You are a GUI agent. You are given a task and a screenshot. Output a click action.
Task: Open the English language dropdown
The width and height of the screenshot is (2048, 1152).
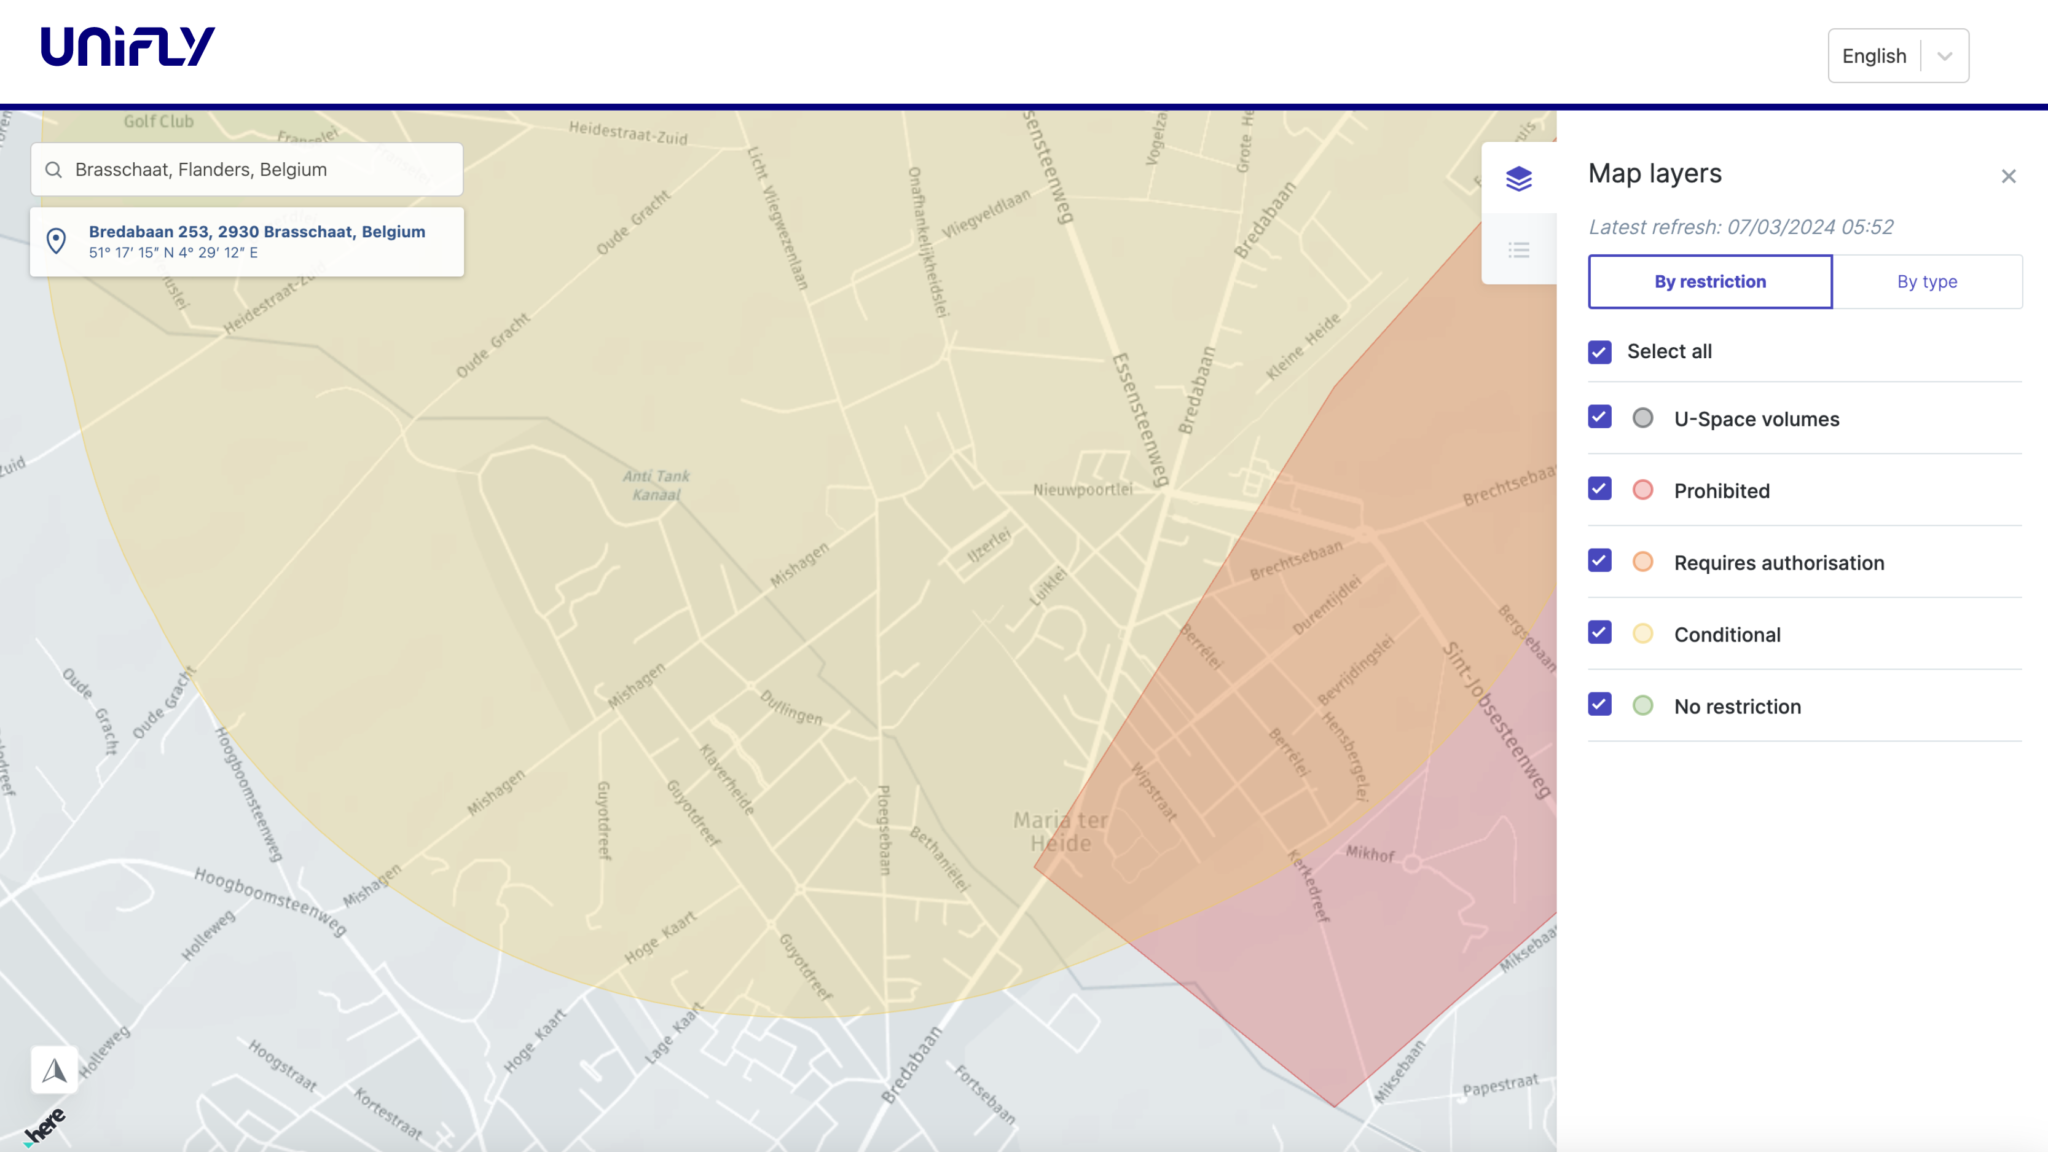tap(1875, 56)
